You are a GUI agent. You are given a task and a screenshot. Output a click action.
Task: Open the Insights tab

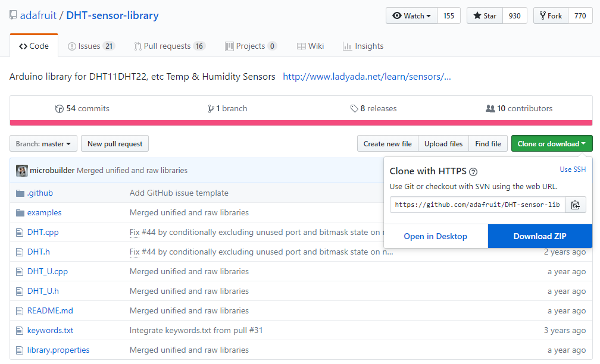pyautogui.click(x=363, y=46)
